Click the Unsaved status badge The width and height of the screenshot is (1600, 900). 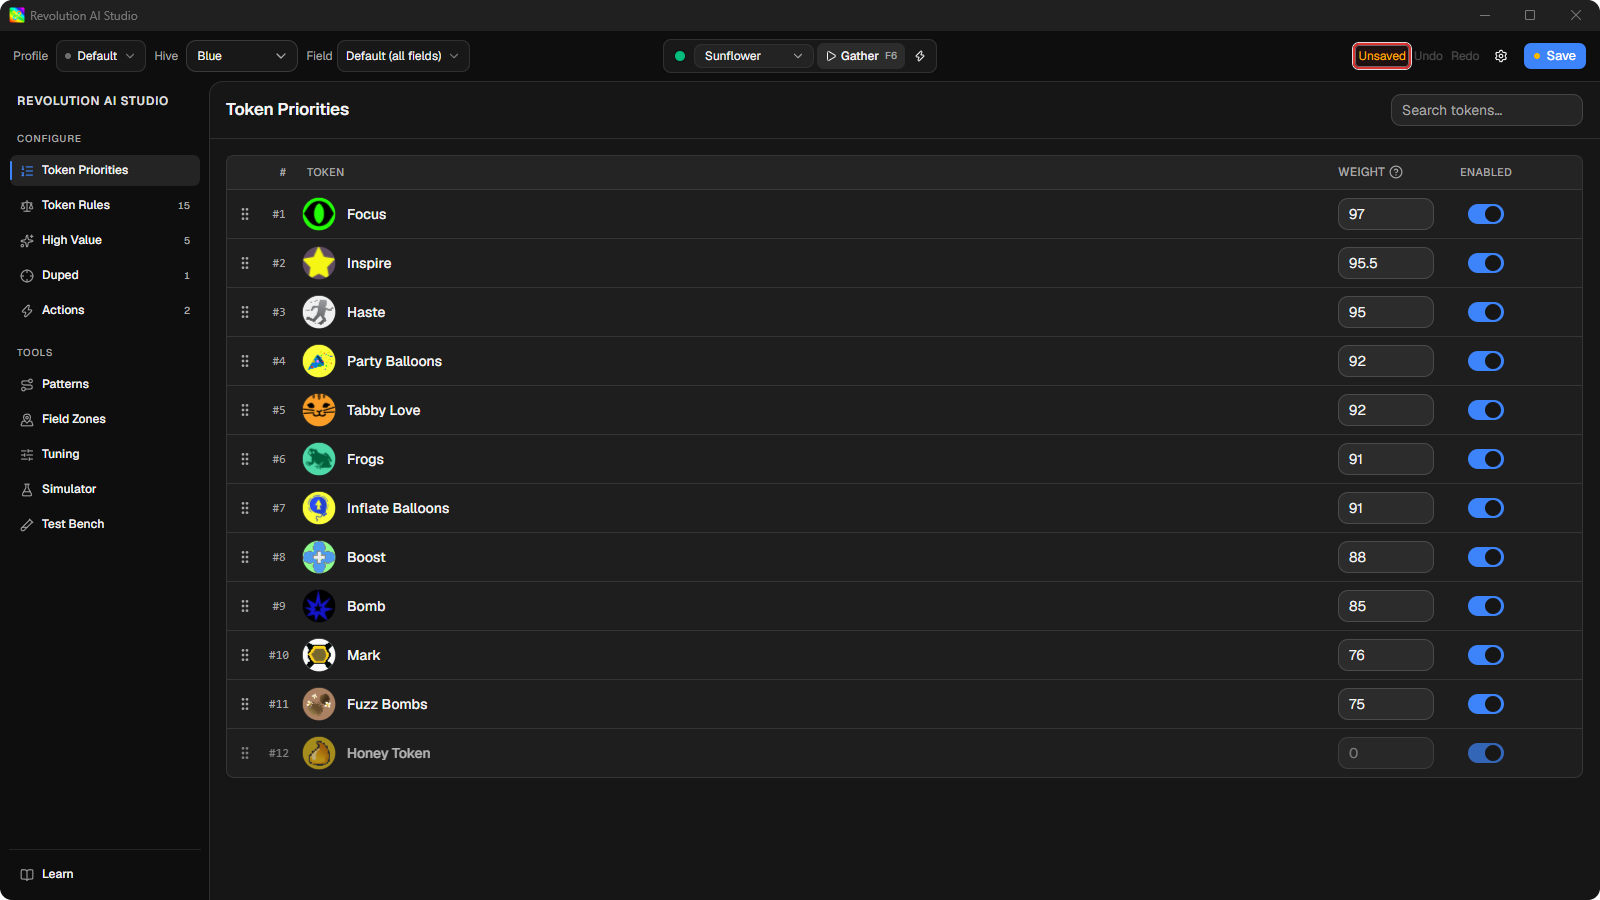coord(1382,56)
